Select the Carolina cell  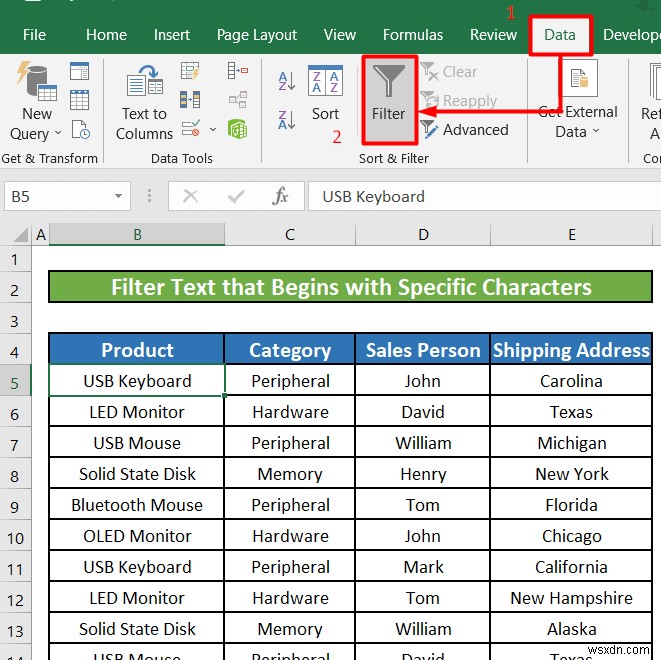[571, 381]
